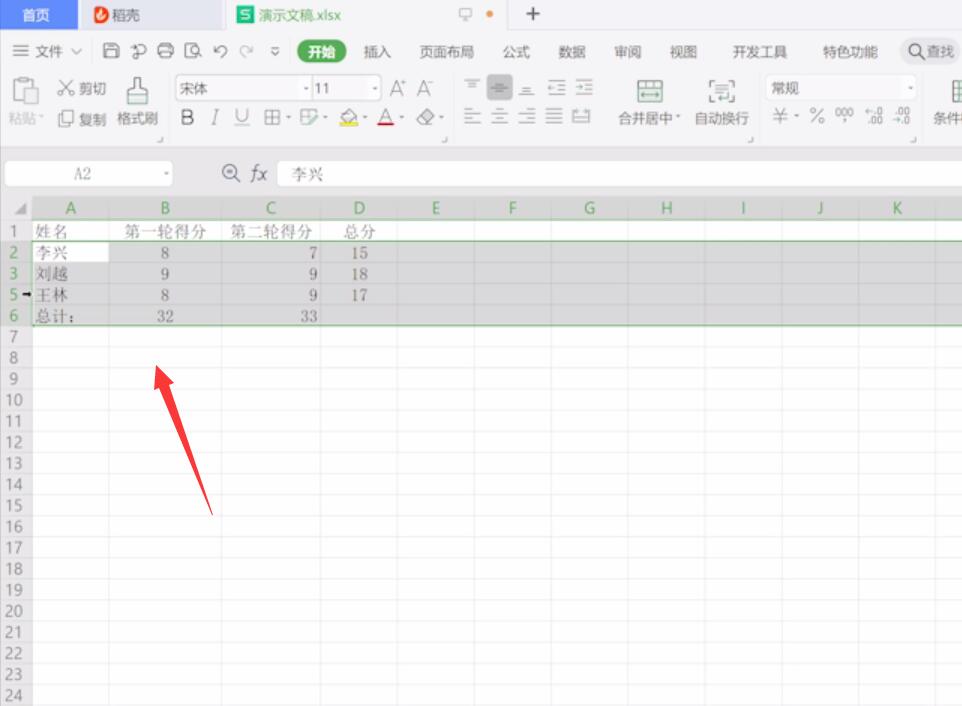The image size is (962, 706).
Task: Increase indent of cell content
Action: click(x=583, y=88)
